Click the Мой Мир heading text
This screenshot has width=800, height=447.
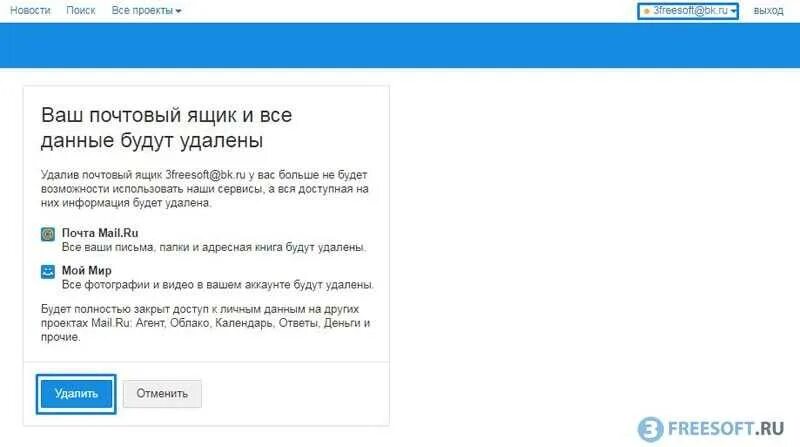87,270
